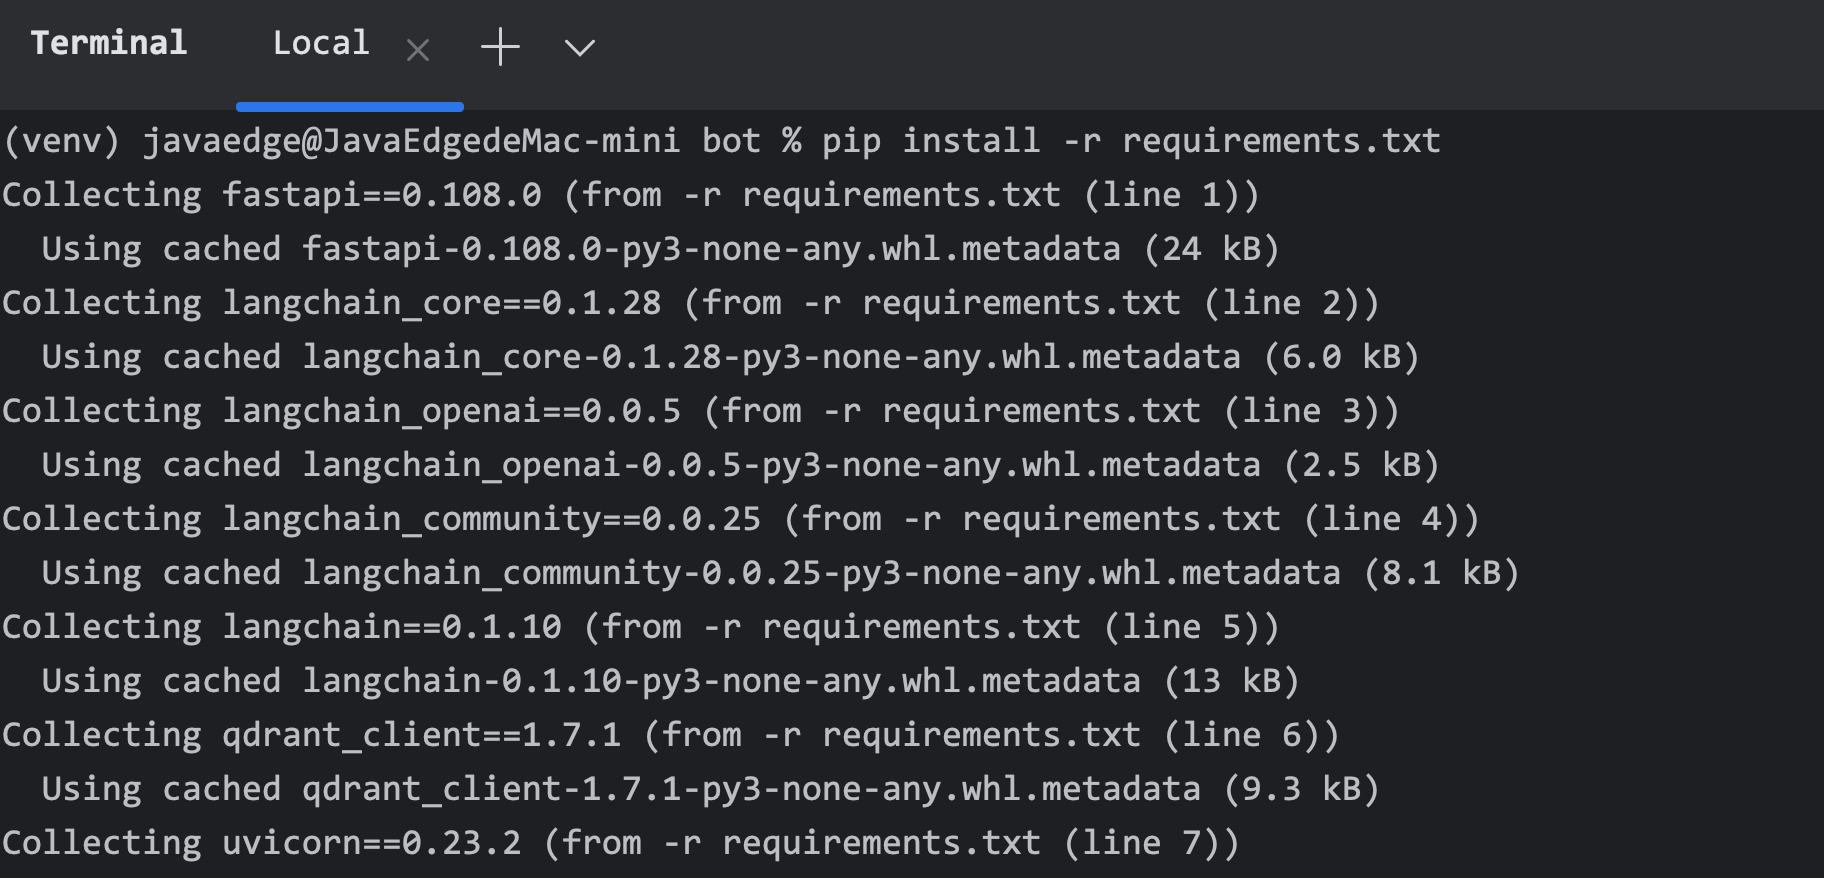Click the Collecting fastapi==0.108.0 line

pyautogui.click(x=630, y=195)
